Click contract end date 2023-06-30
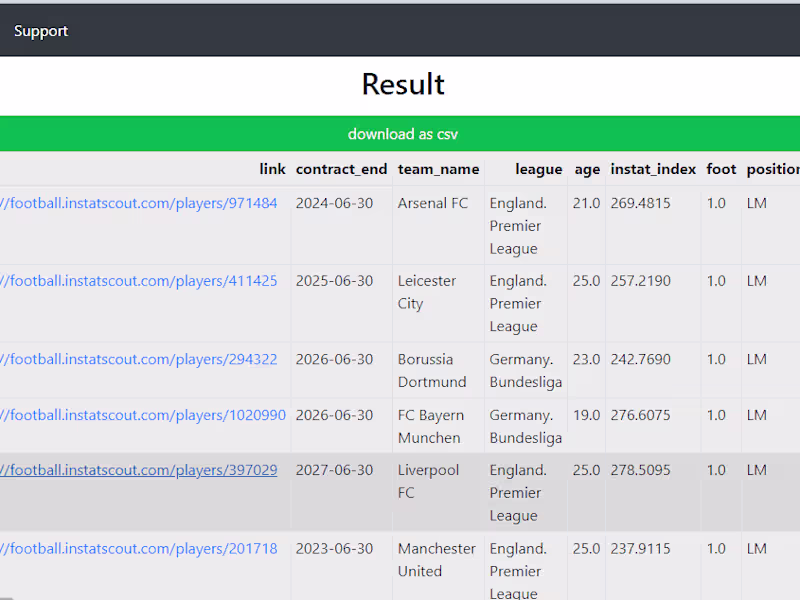Image resolution: width=800 pixels, height=600 pixels. pos(334,548)
